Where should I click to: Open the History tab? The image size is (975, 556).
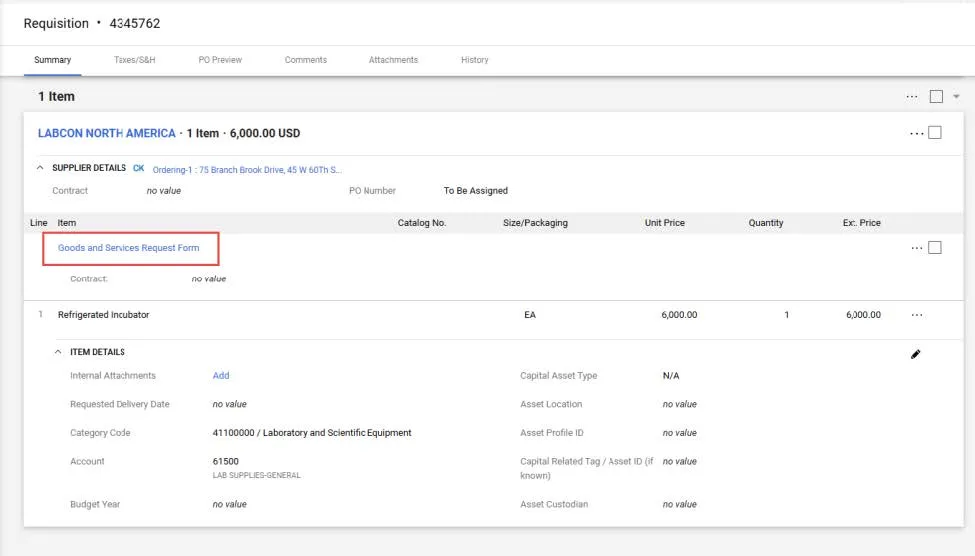coord(474,60)
